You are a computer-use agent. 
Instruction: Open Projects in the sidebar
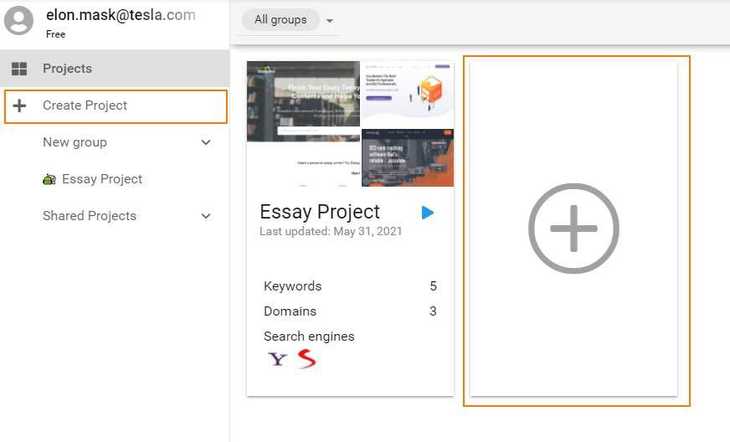click(115, 68)
